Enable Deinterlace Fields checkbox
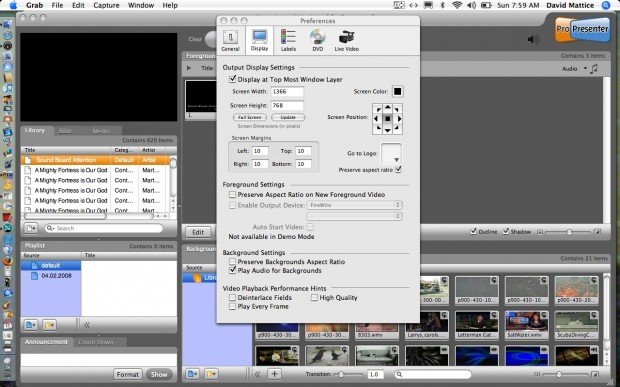Viewport: 620px width, 387px height. pyautogui.click(x=232, y=297)
